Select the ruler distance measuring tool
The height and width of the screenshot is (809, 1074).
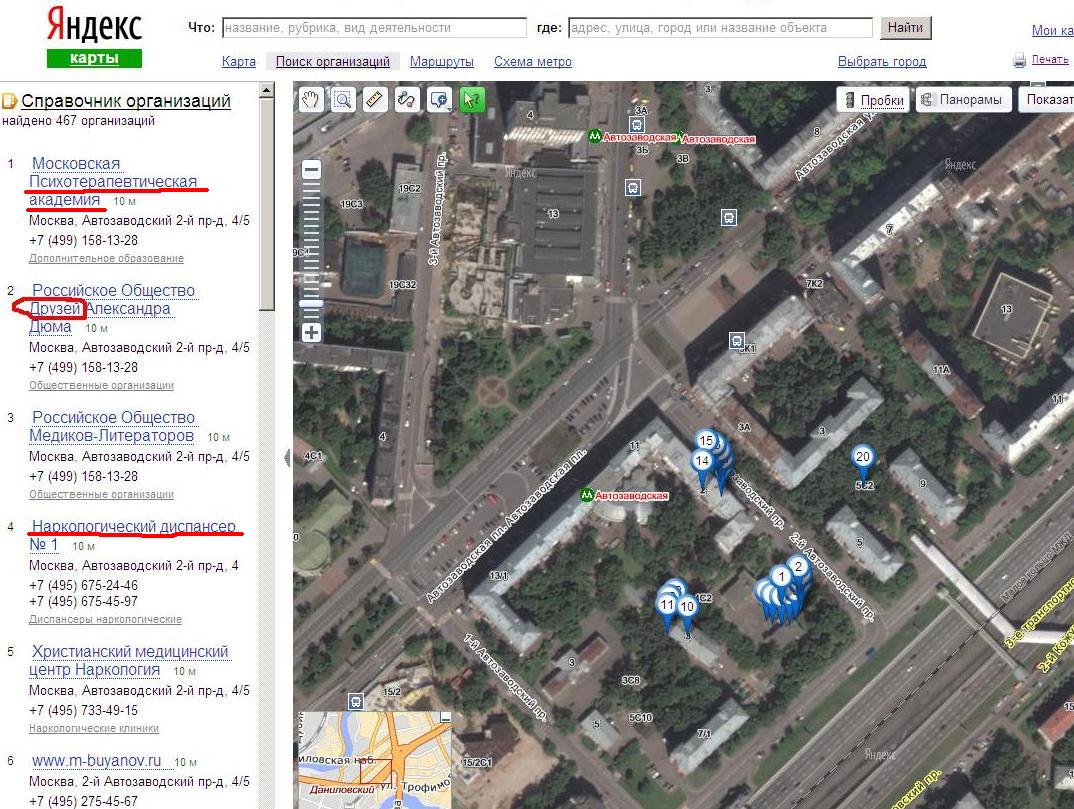click(x=375, y=99)
